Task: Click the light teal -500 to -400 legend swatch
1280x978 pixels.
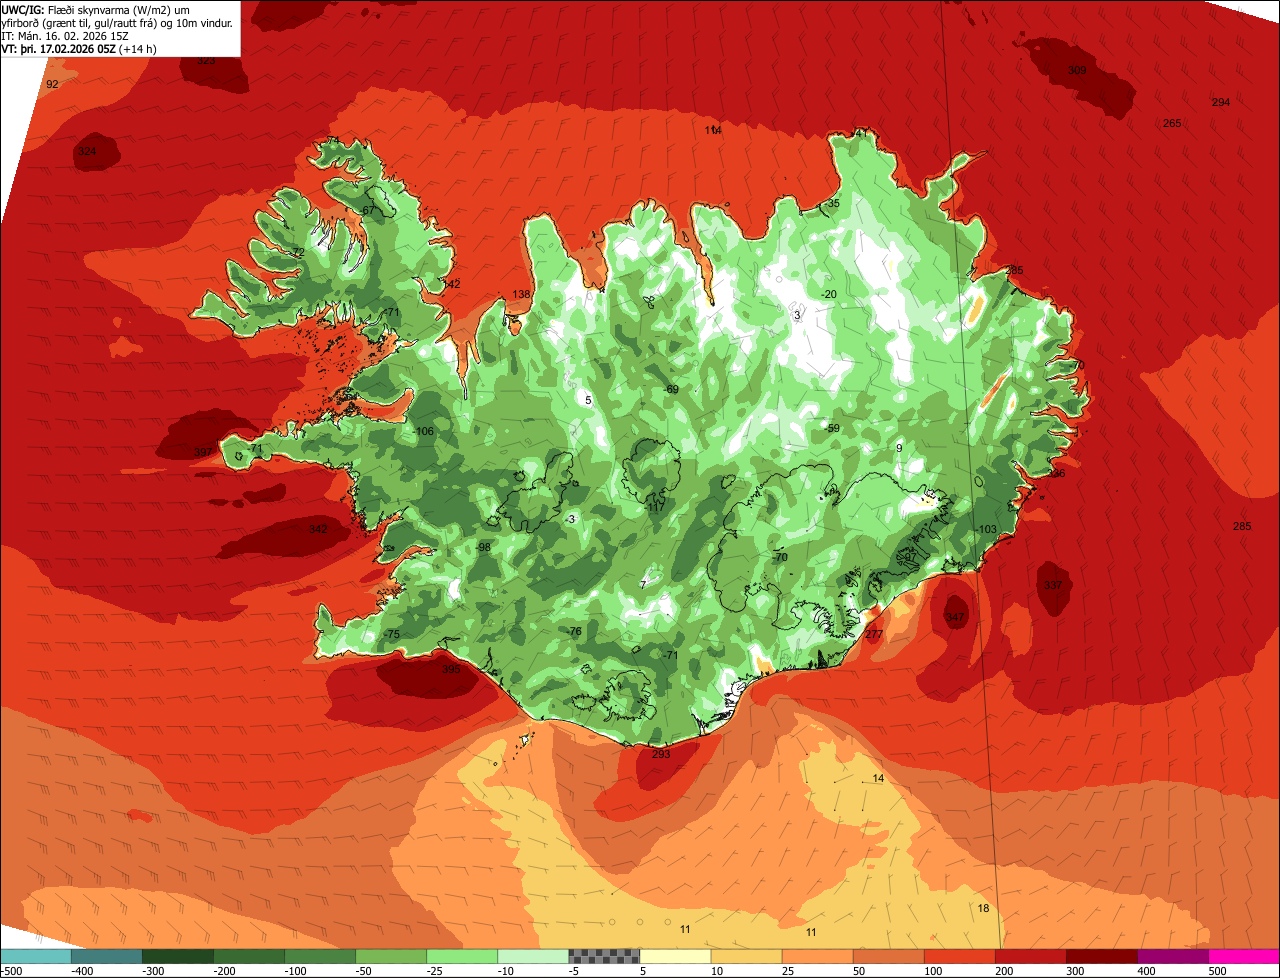Action: [36, 956]
